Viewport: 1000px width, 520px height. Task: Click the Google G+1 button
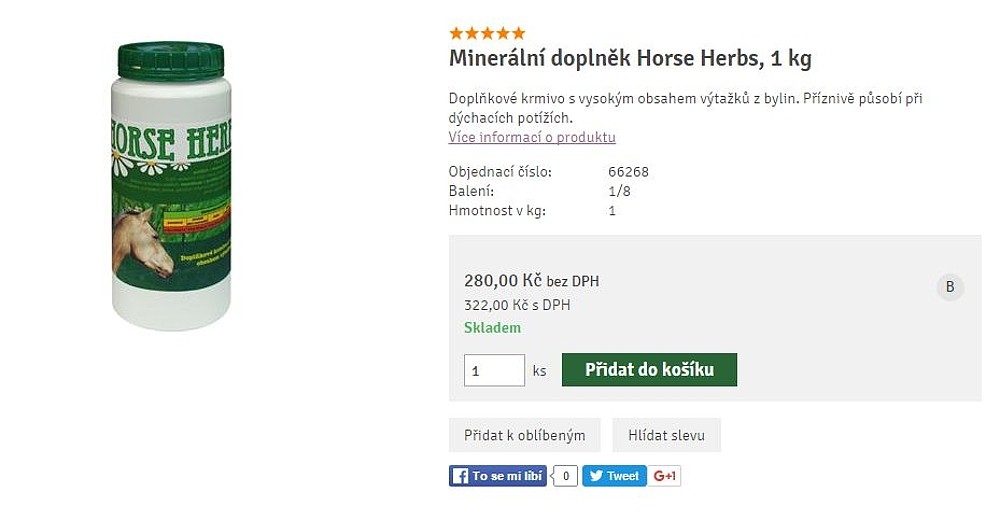click(x=666, y=476)
